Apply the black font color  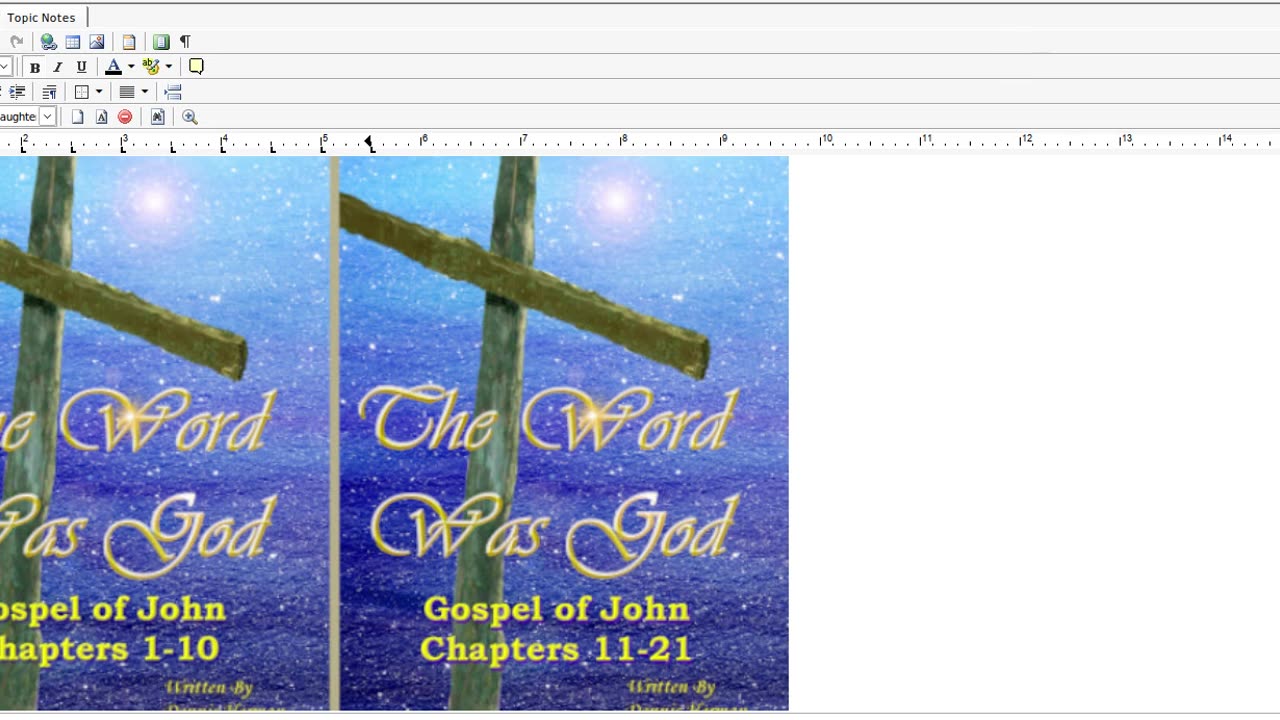point(114,67)
